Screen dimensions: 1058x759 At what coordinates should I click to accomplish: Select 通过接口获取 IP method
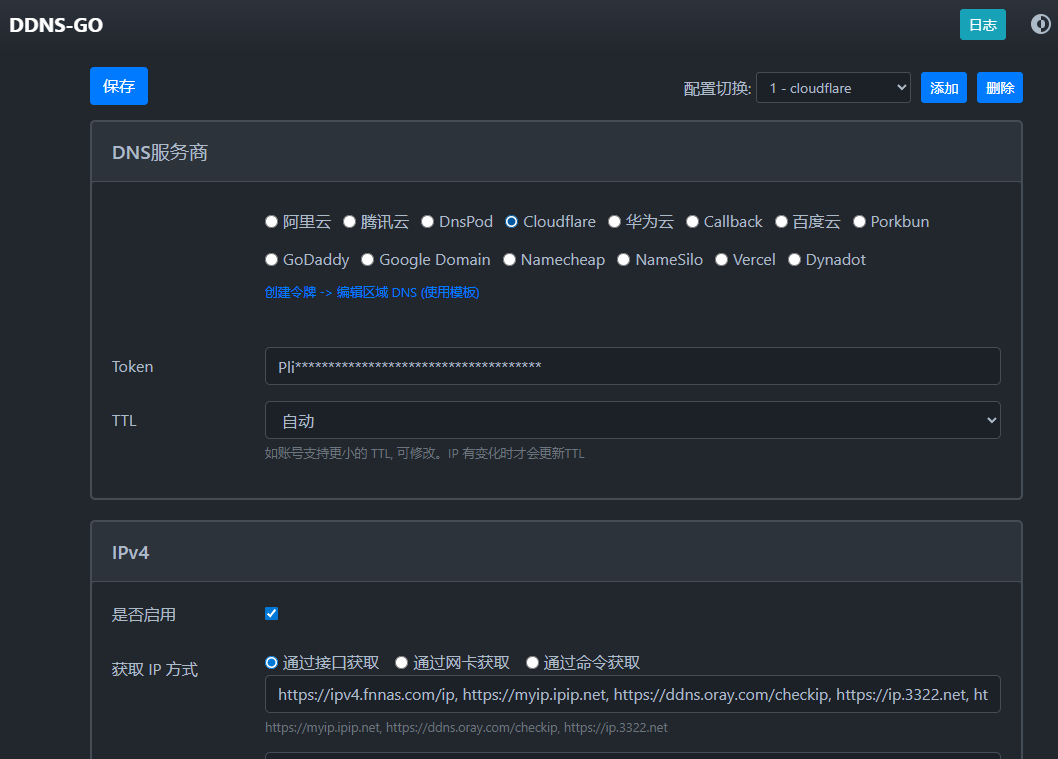pyautogui.click(x=271, y=663)
